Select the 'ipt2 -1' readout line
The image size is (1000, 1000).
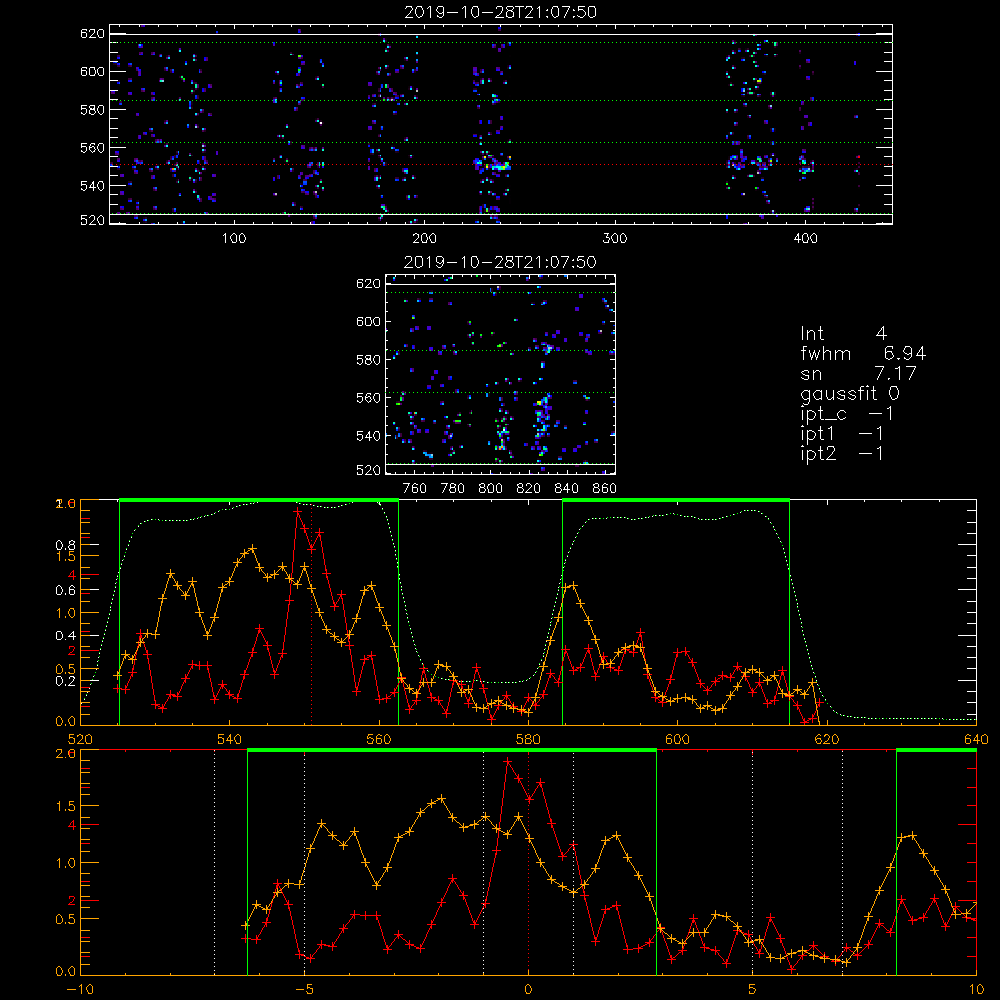(x=842, y=453)
